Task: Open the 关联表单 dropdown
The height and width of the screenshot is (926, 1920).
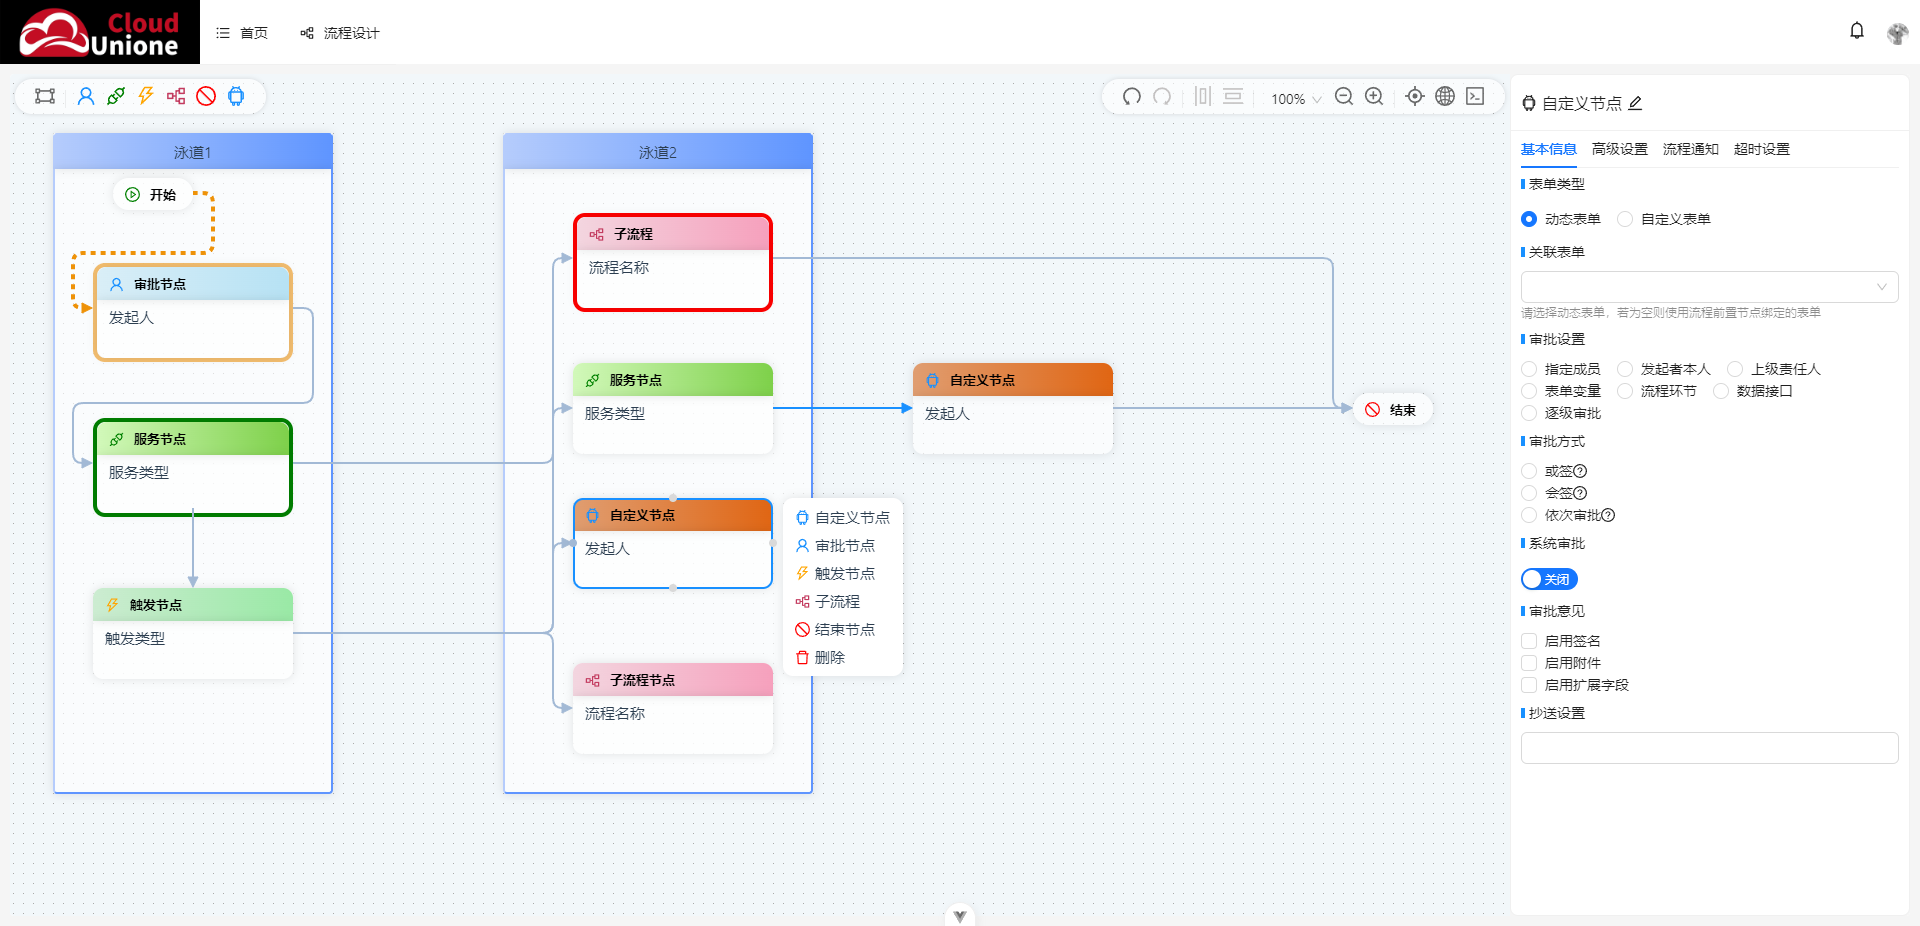Action: point(1710,287)
